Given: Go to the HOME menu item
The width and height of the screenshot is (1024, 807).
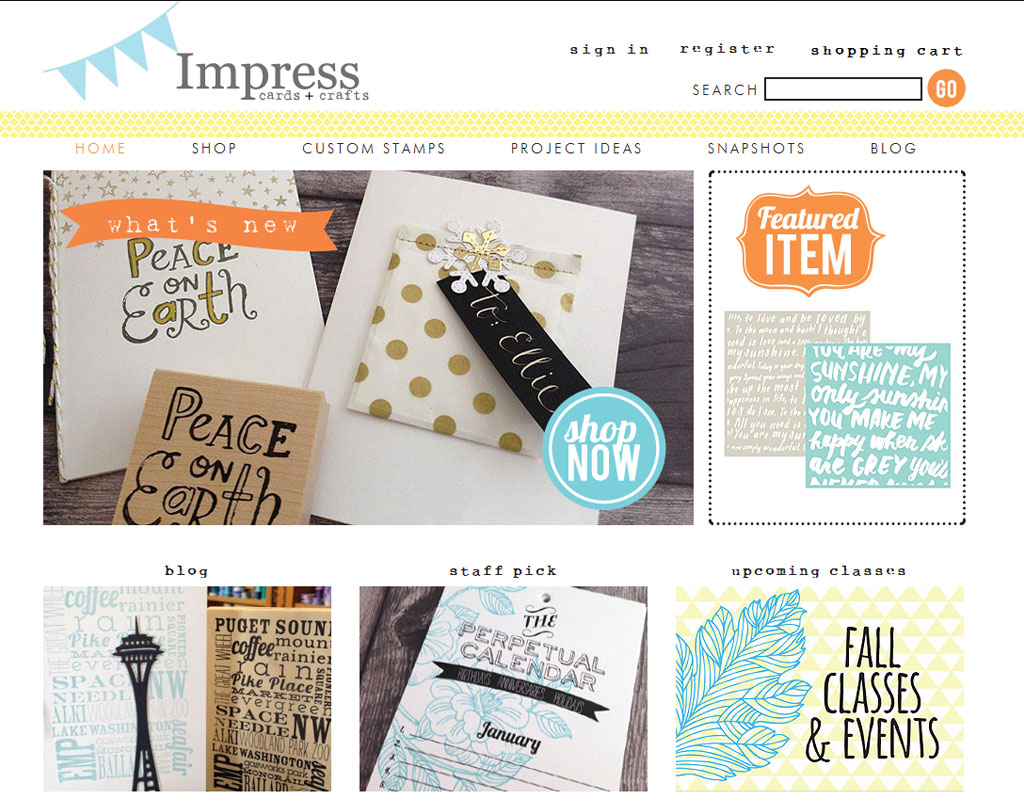Looking at the screenshot, I should 100,148.
